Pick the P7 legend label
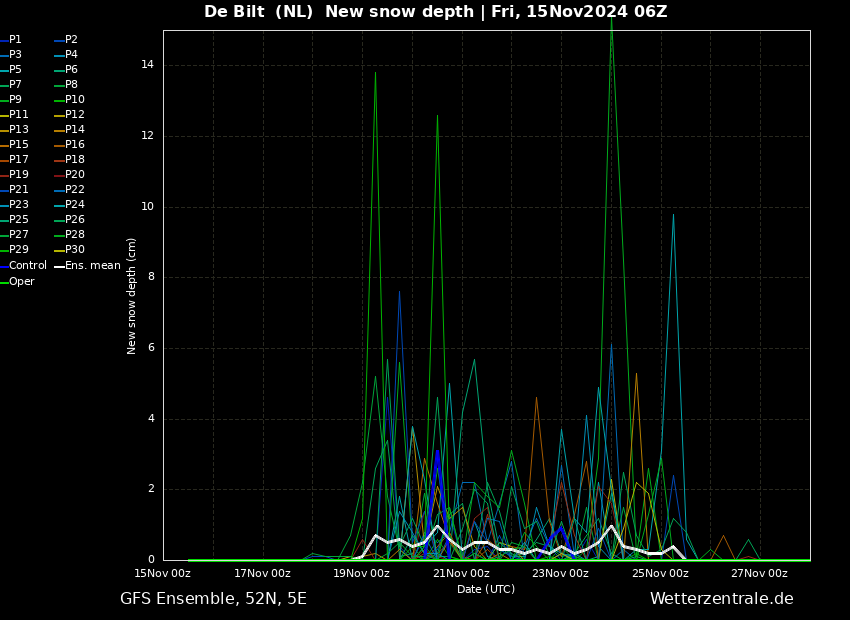The height and width of the screenshot is (620, 850). (15, 85)
